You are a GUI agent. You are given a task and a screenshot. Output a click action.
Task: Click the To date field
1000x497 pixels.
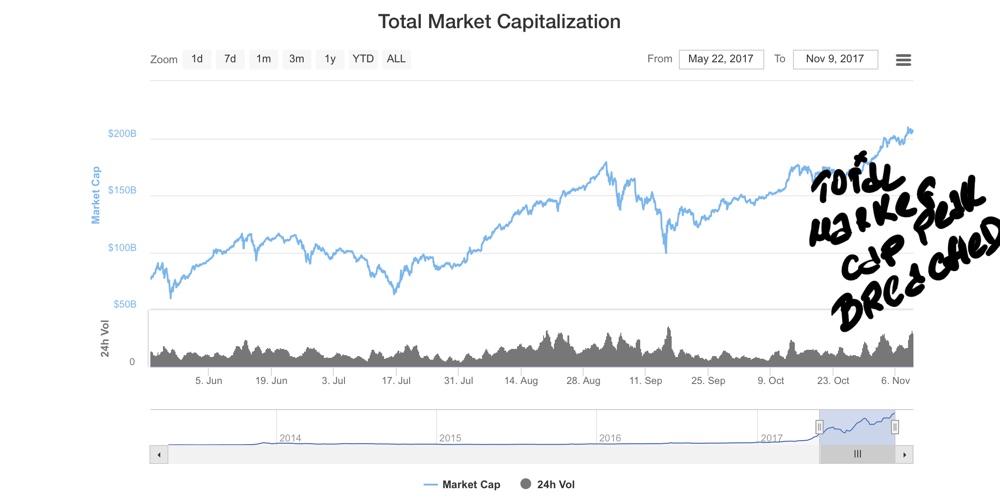tap(835, 59)
